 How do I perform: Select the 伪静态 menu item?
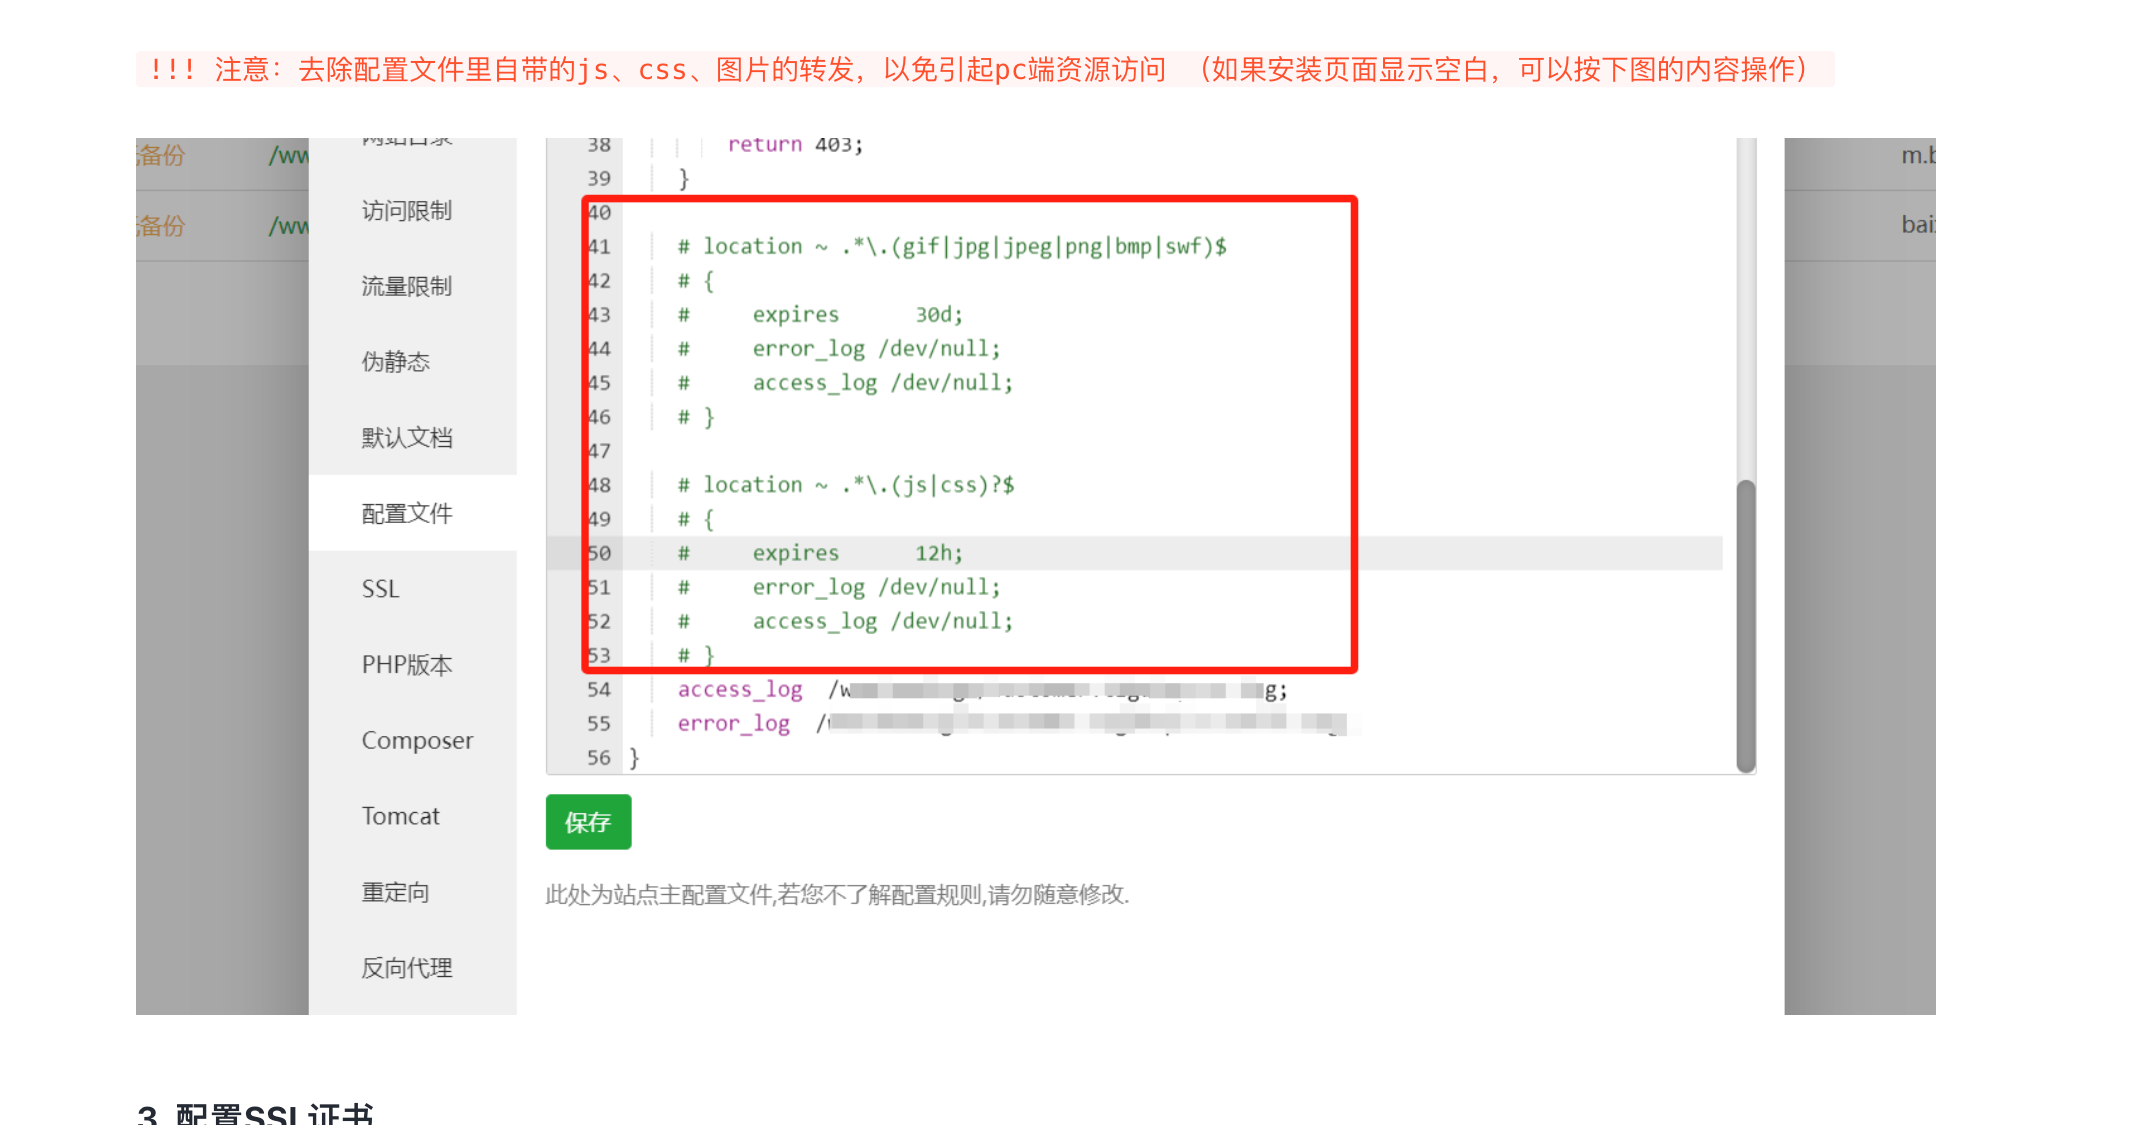click(396, 362)
